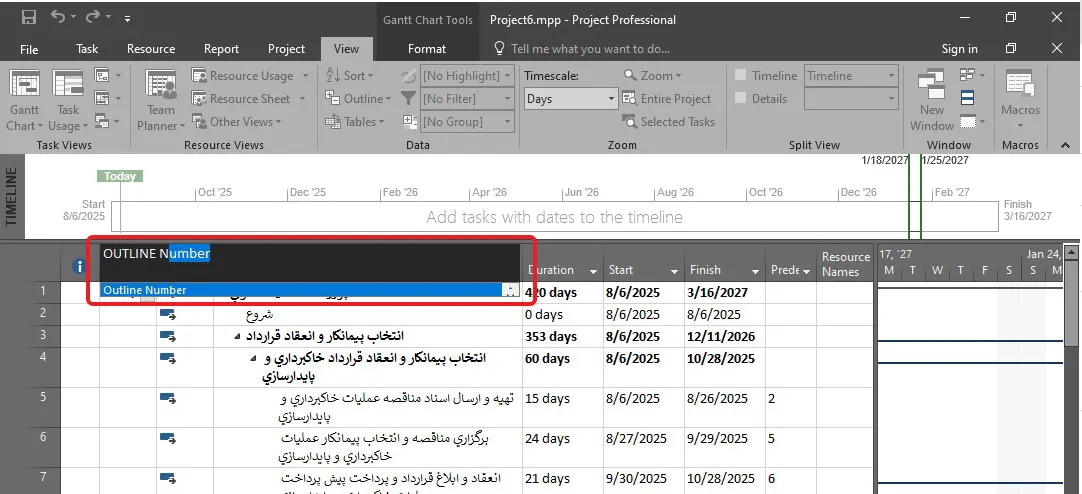Click the Arrange All windows icon

point(968,99)
